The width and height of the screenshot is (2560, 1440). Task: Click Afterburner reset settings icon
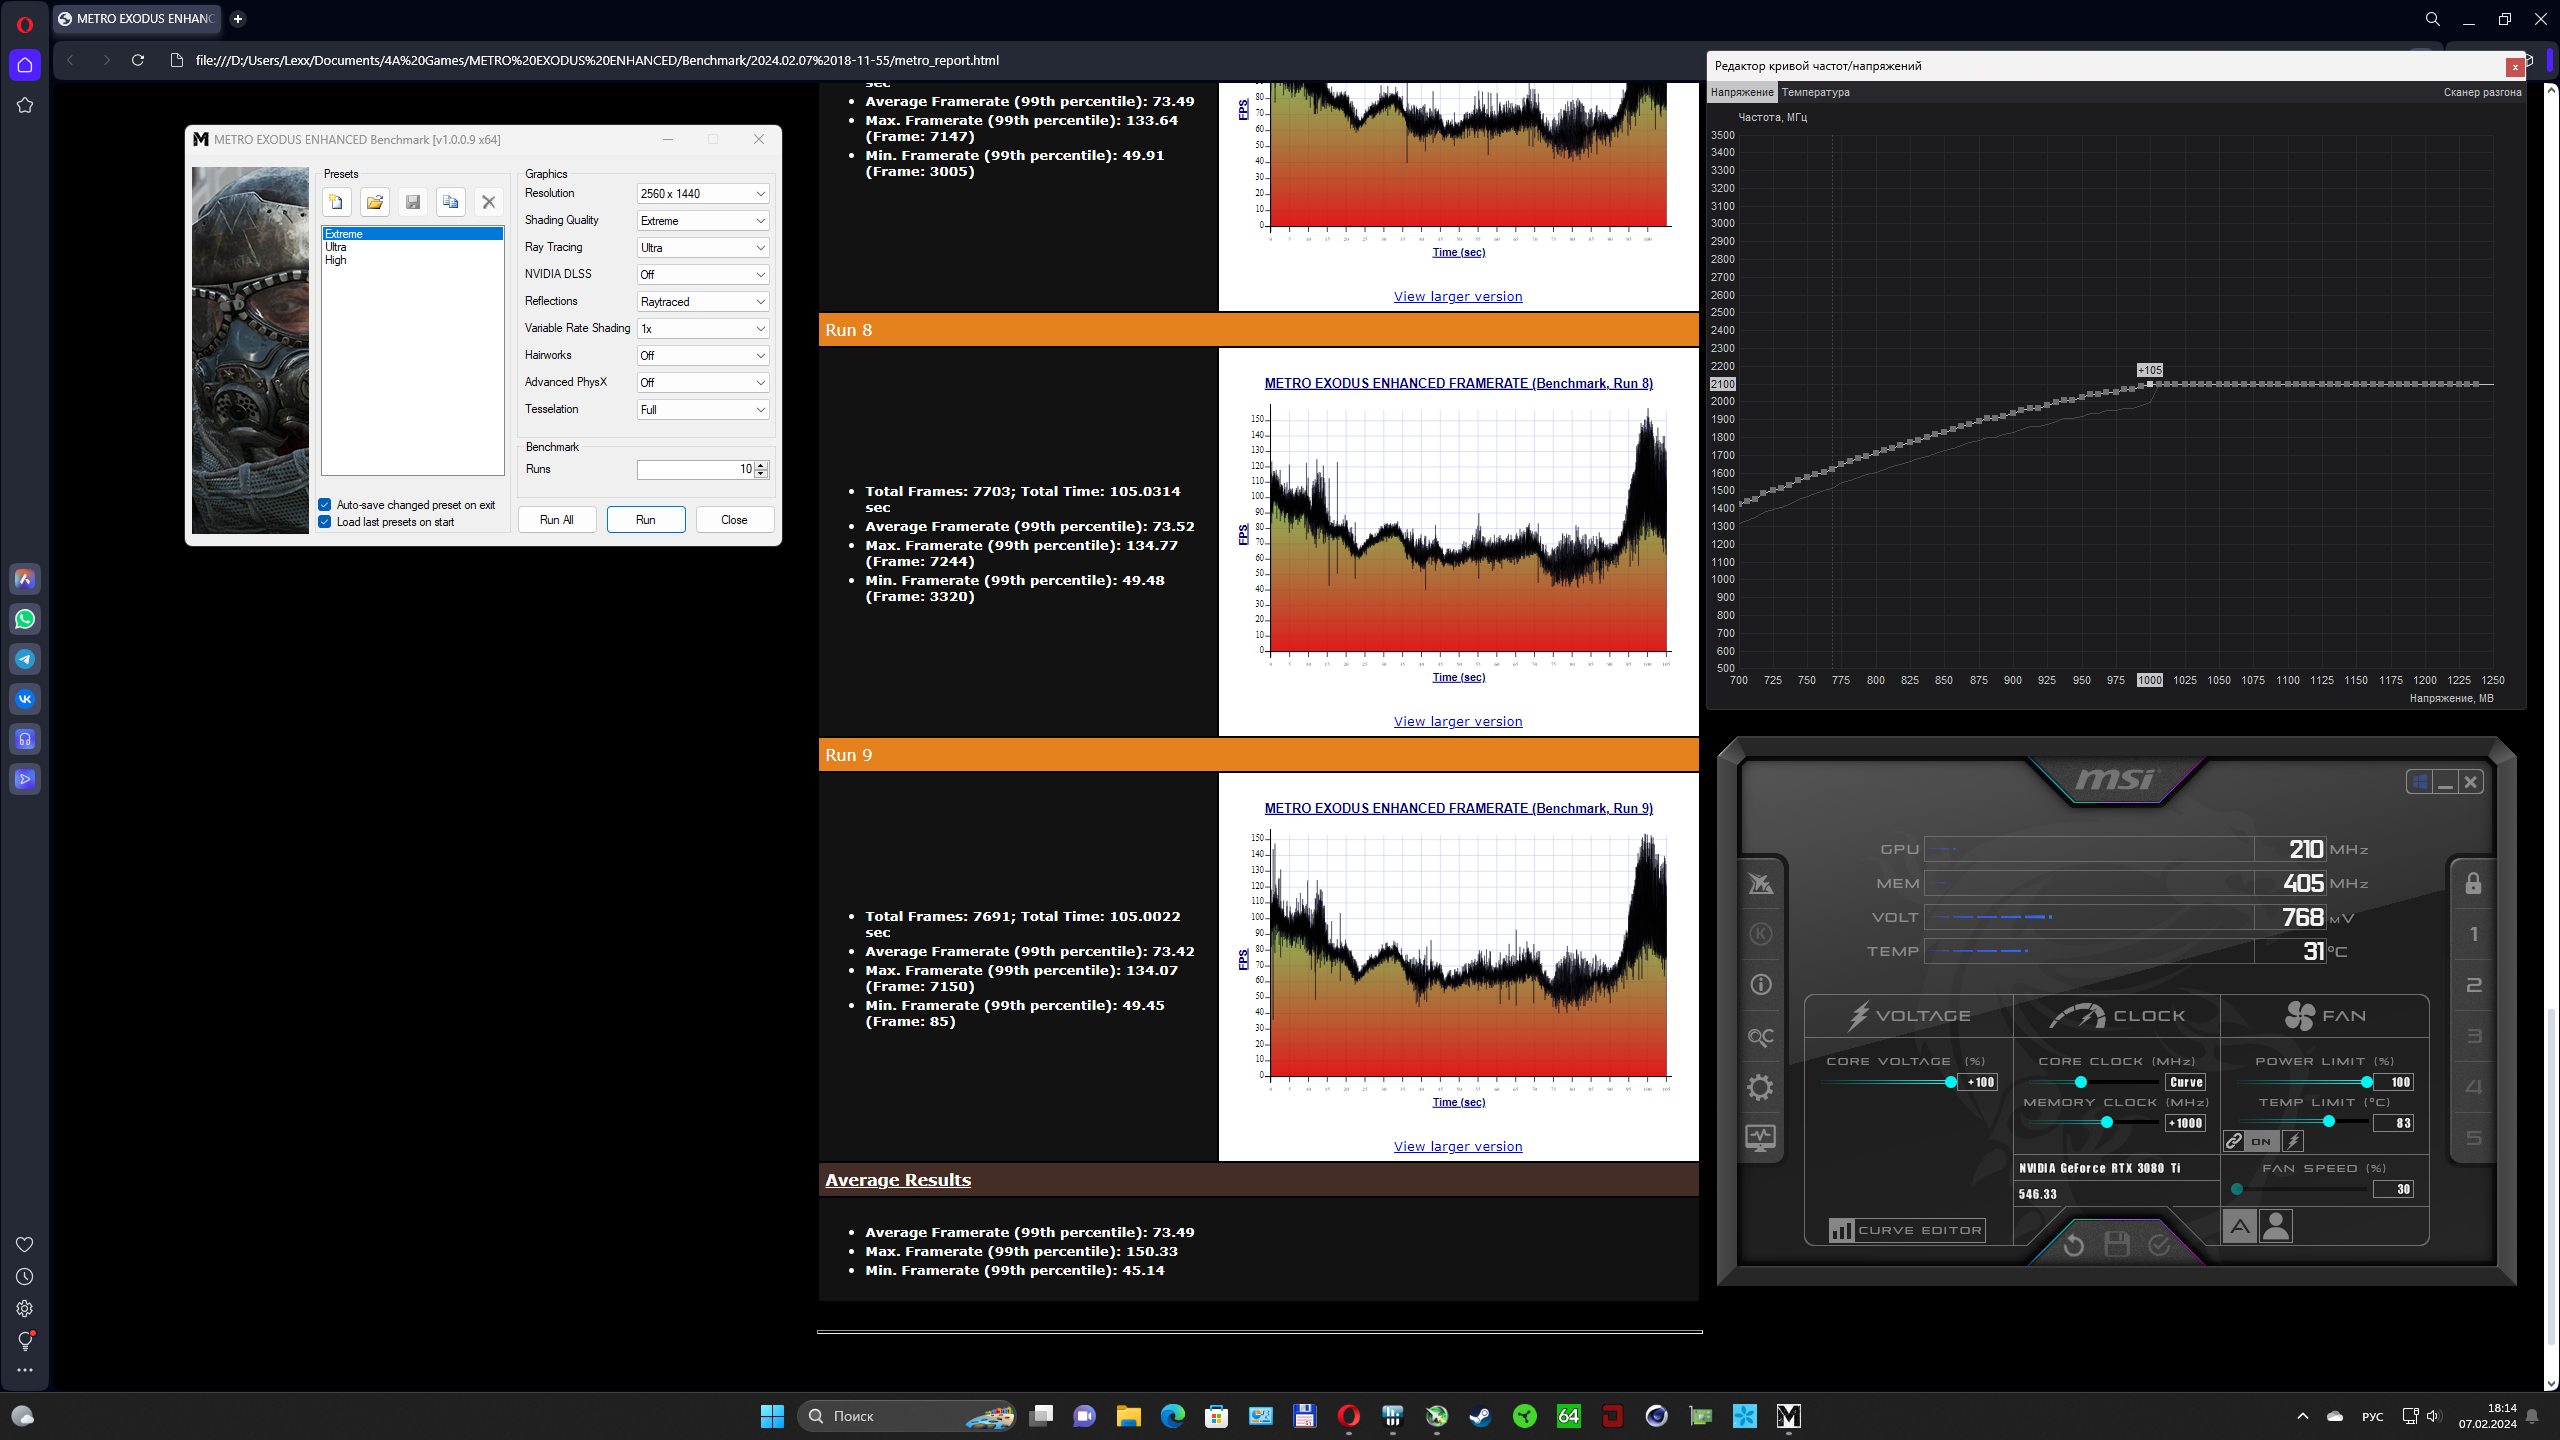2073,1245
